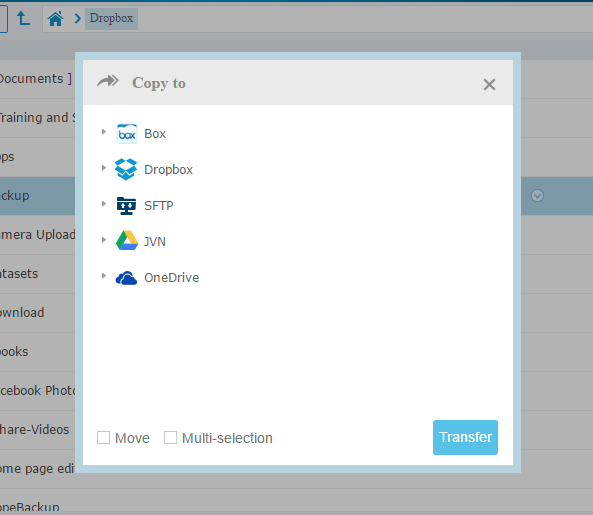Click the Box service icon

point(126,134)
